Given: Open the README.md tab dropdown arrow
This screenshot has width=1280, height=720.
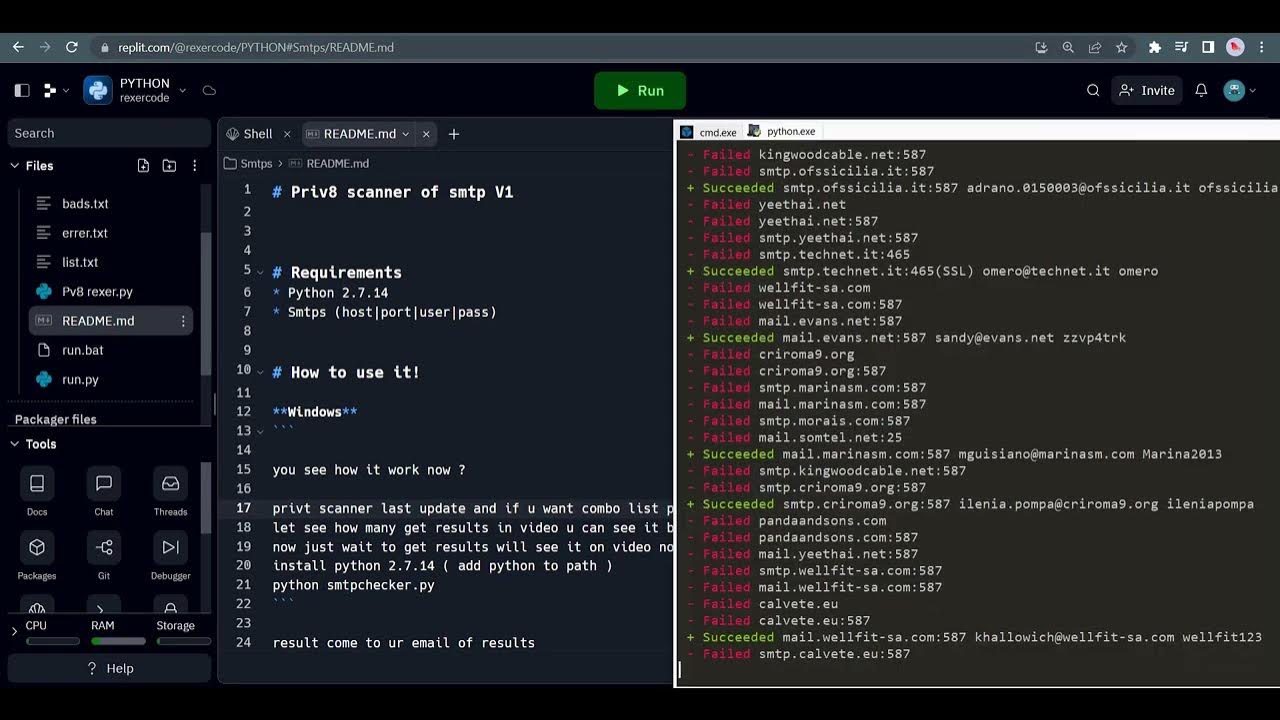Looking at the screenshot, I should (405, 134).
